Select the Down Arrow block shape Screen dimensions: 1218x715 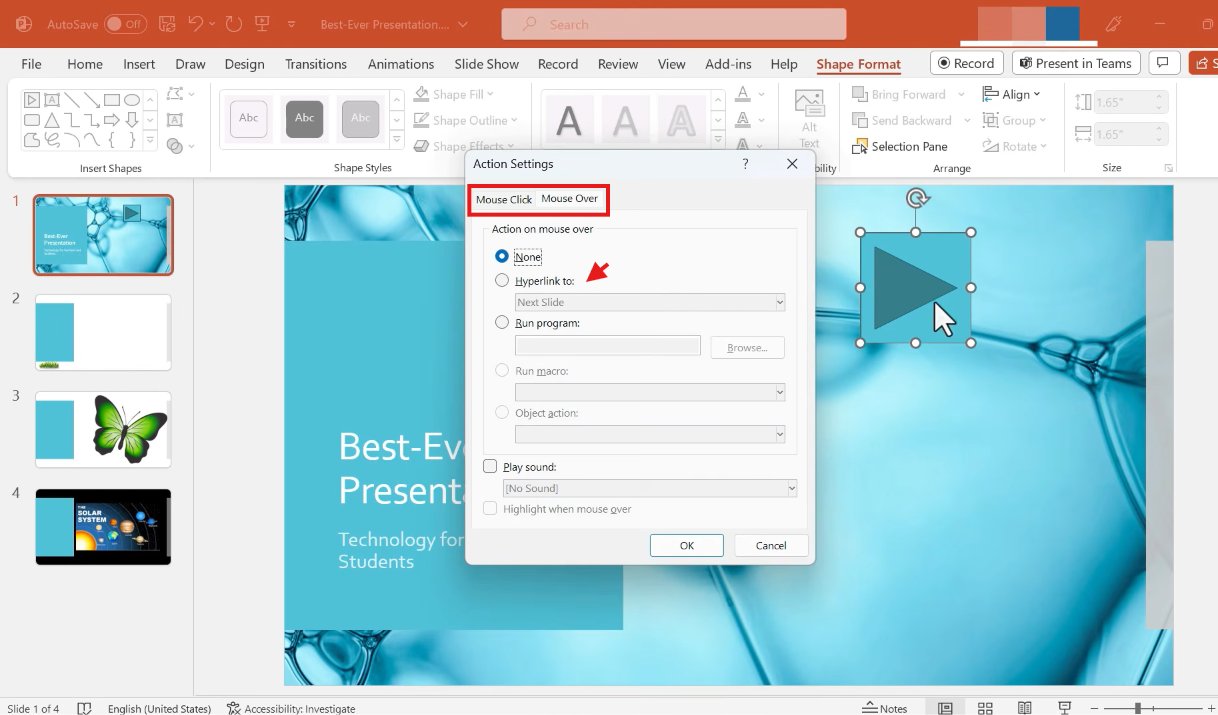pos(132,120)
